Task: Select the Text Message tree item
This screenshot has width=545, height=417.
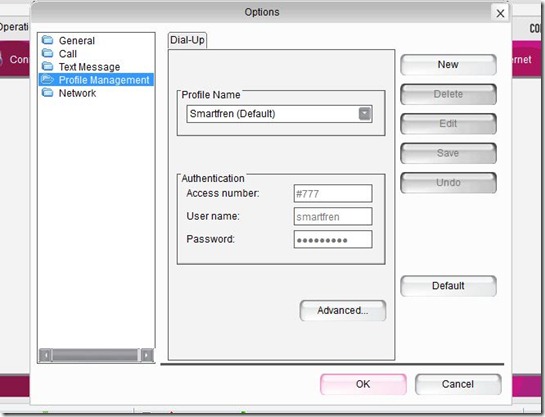Action: pos(89,67)
